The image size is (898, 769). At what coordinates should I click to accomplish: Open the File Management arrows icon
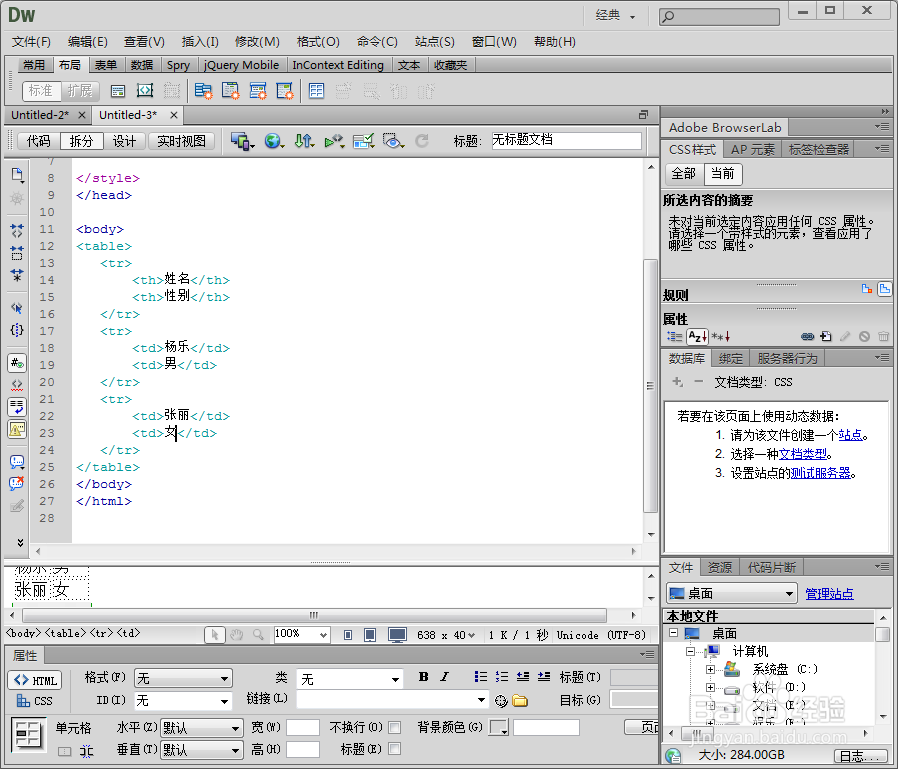click(304, 140)
